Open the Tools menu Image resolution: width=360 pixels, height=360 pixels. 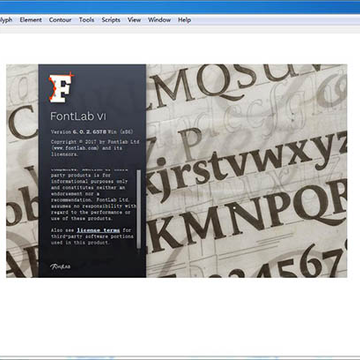(87, 20)
